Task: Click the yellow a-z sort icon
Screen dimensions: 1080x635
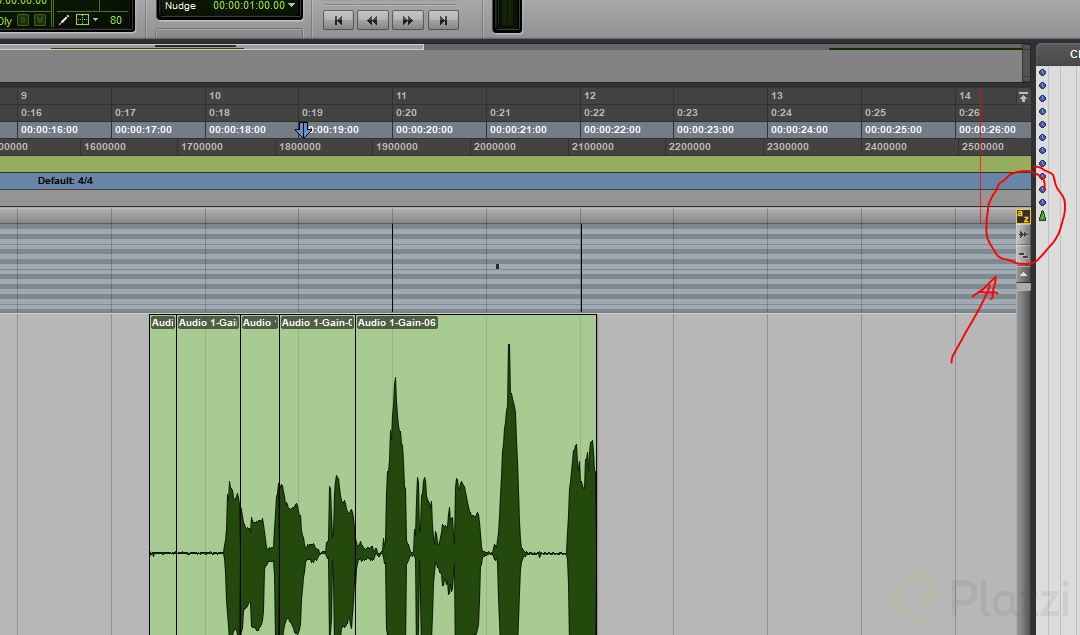Action: [x=1023, y=217]
